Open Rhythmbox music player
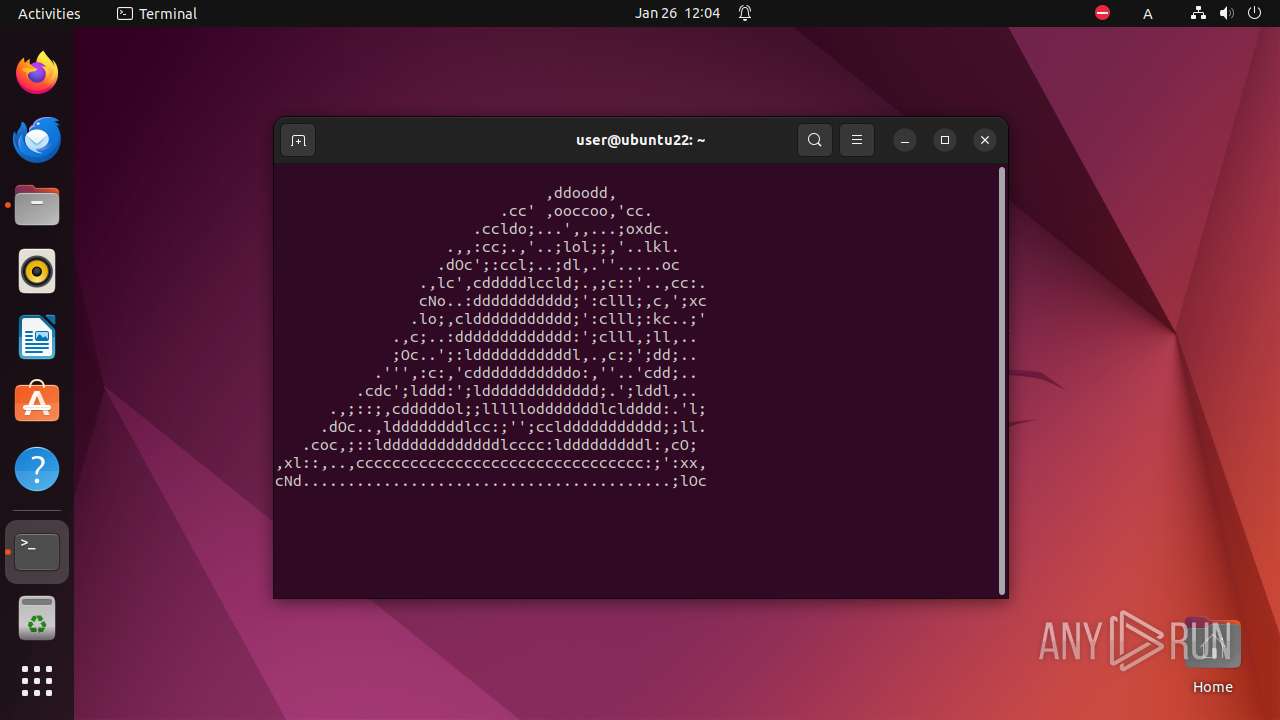 37,271
